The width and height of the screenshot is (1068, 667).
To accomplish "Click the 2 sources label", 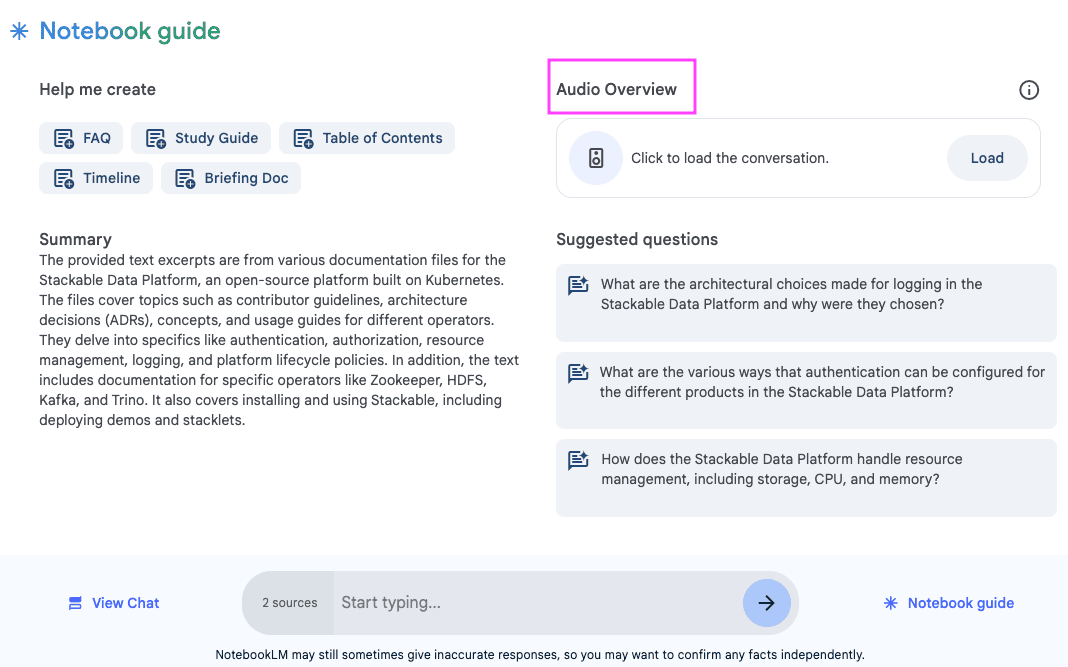I will pos(287,602).
